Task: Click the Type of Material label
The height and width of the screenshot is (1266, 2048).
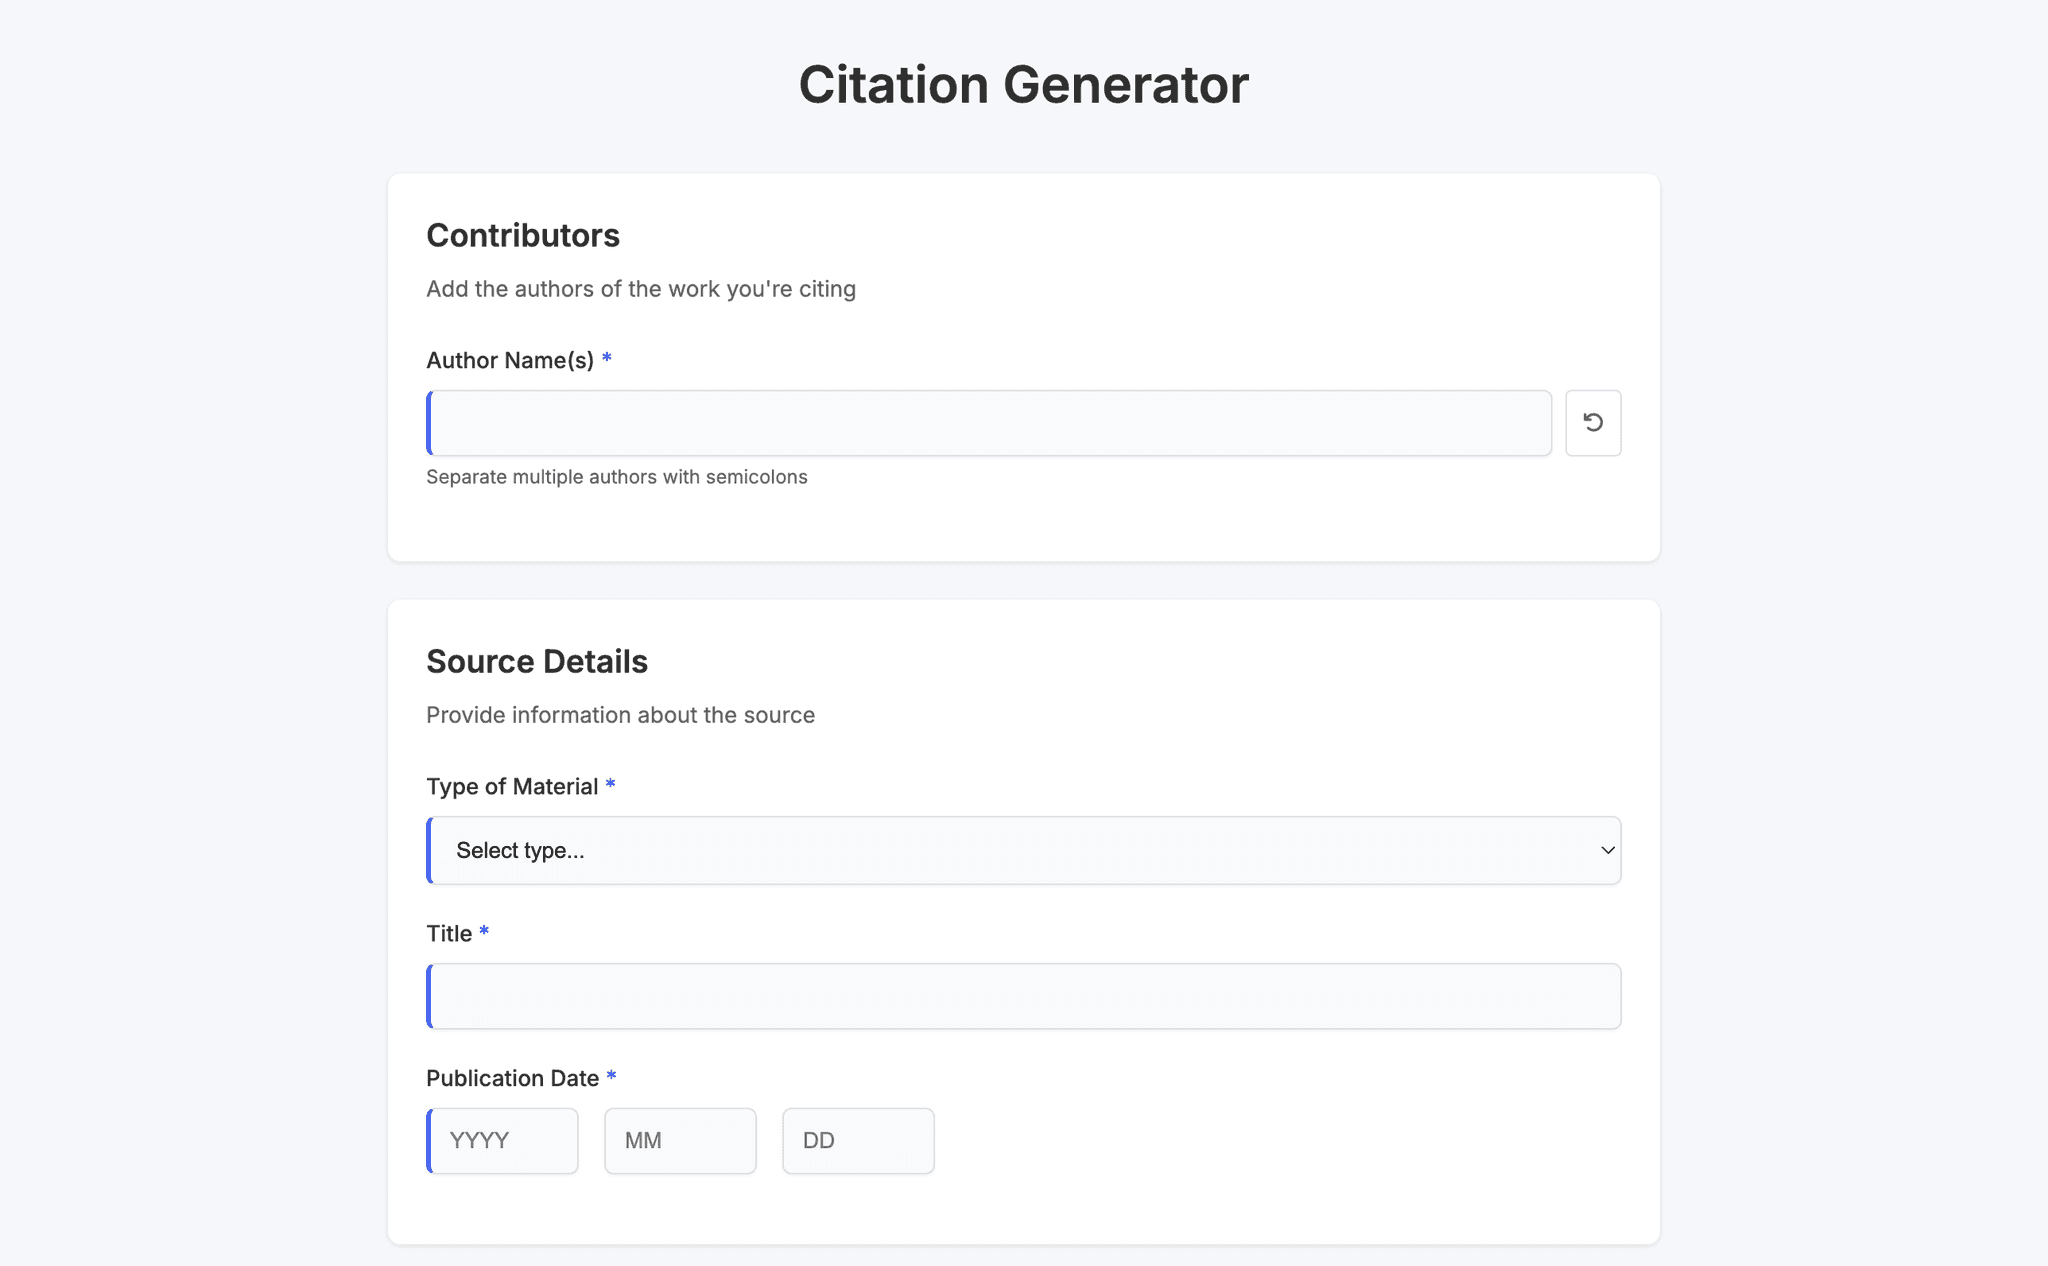Action: coord(514,786)
